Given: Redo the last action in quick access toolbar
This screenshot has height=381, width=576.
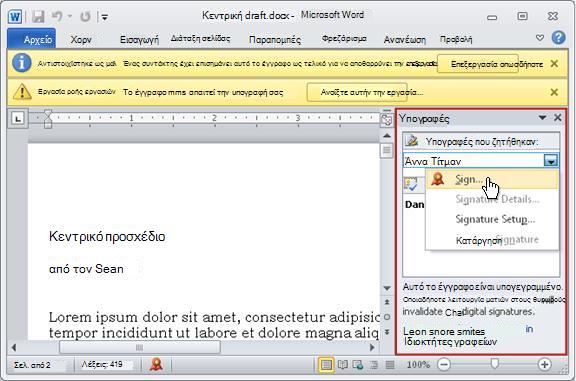Looking at the screenshot, I should 86,17.
